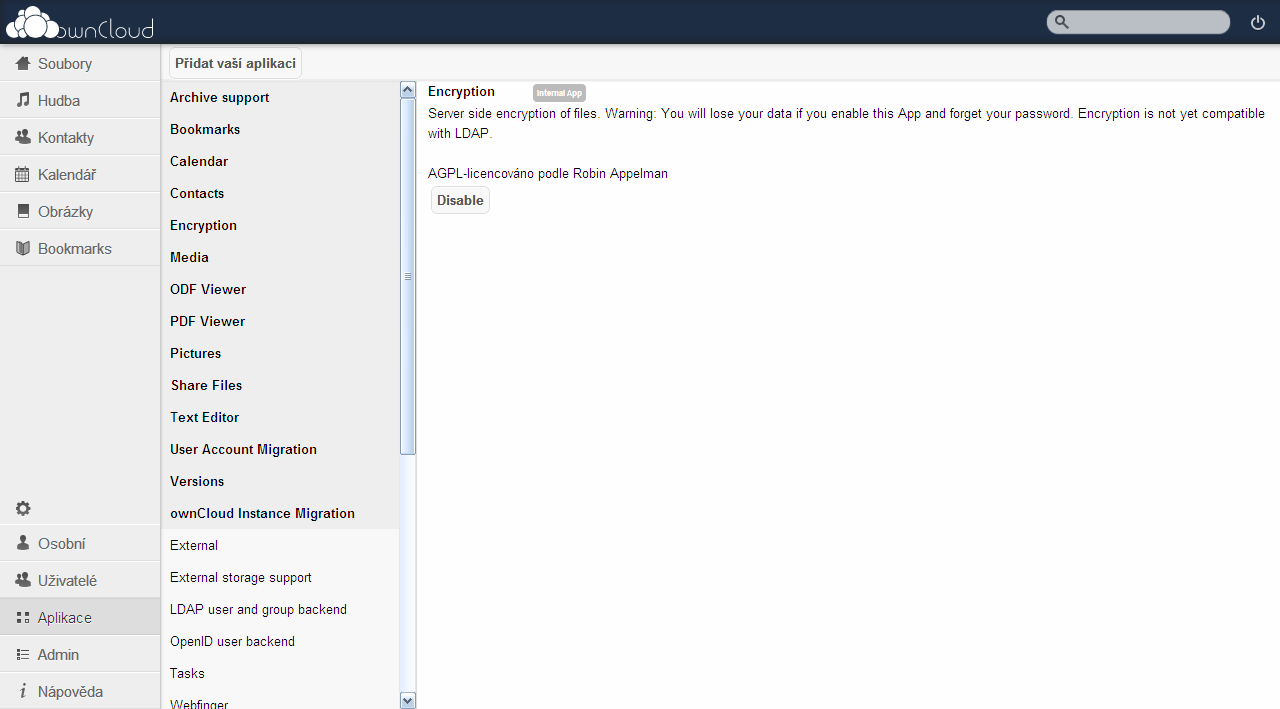The width and height of the screenshot is (1280, 709).
Task: Click the Osobní person icon
Action: pyautogui.click(x=23, y=544)
